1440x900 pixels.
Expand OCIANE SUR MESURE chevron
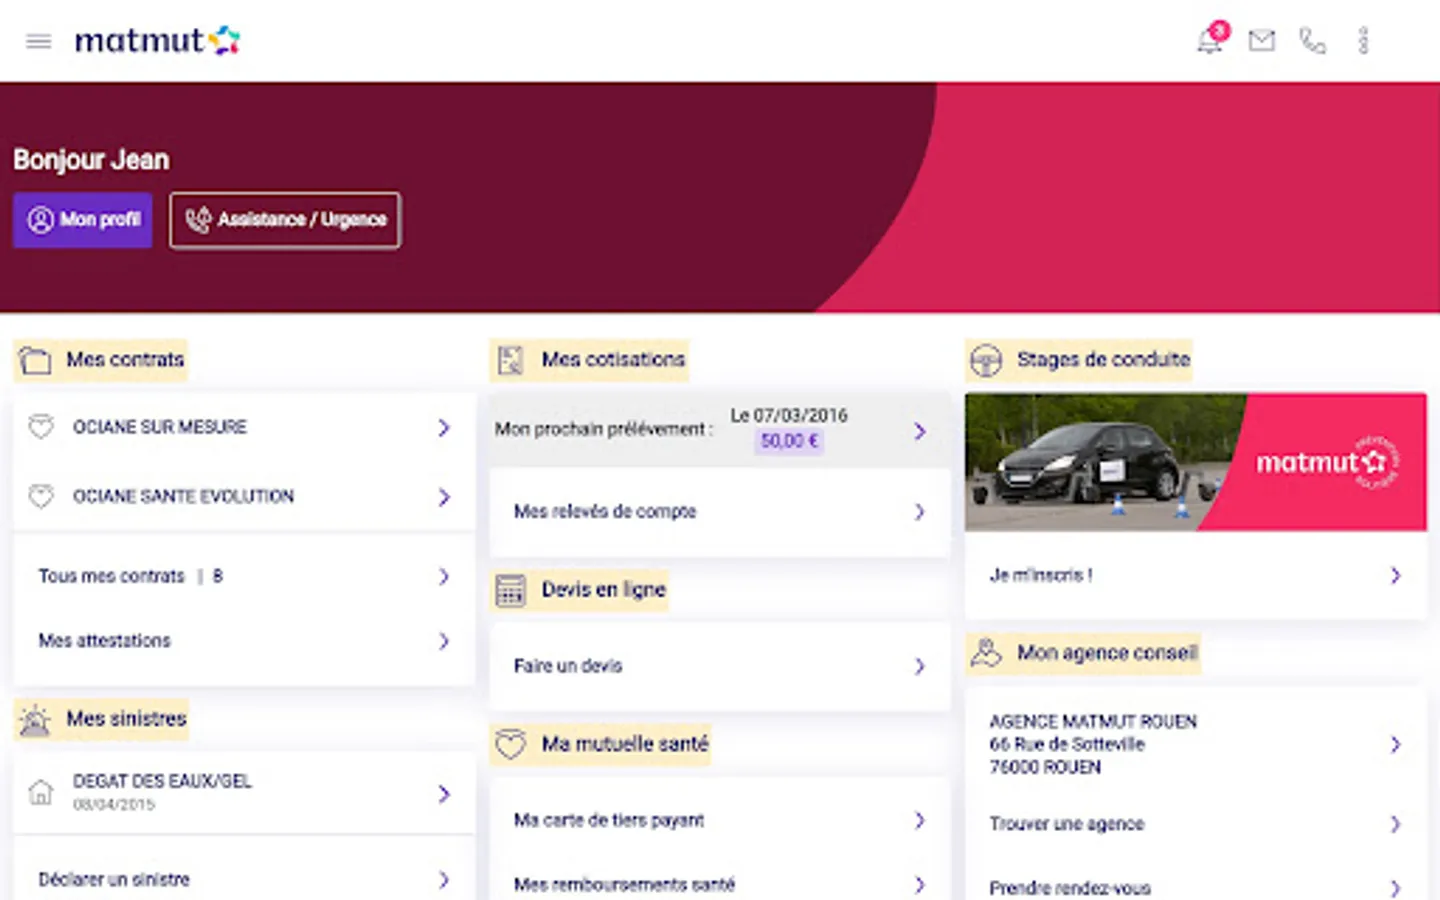click(x=444, y=428)
